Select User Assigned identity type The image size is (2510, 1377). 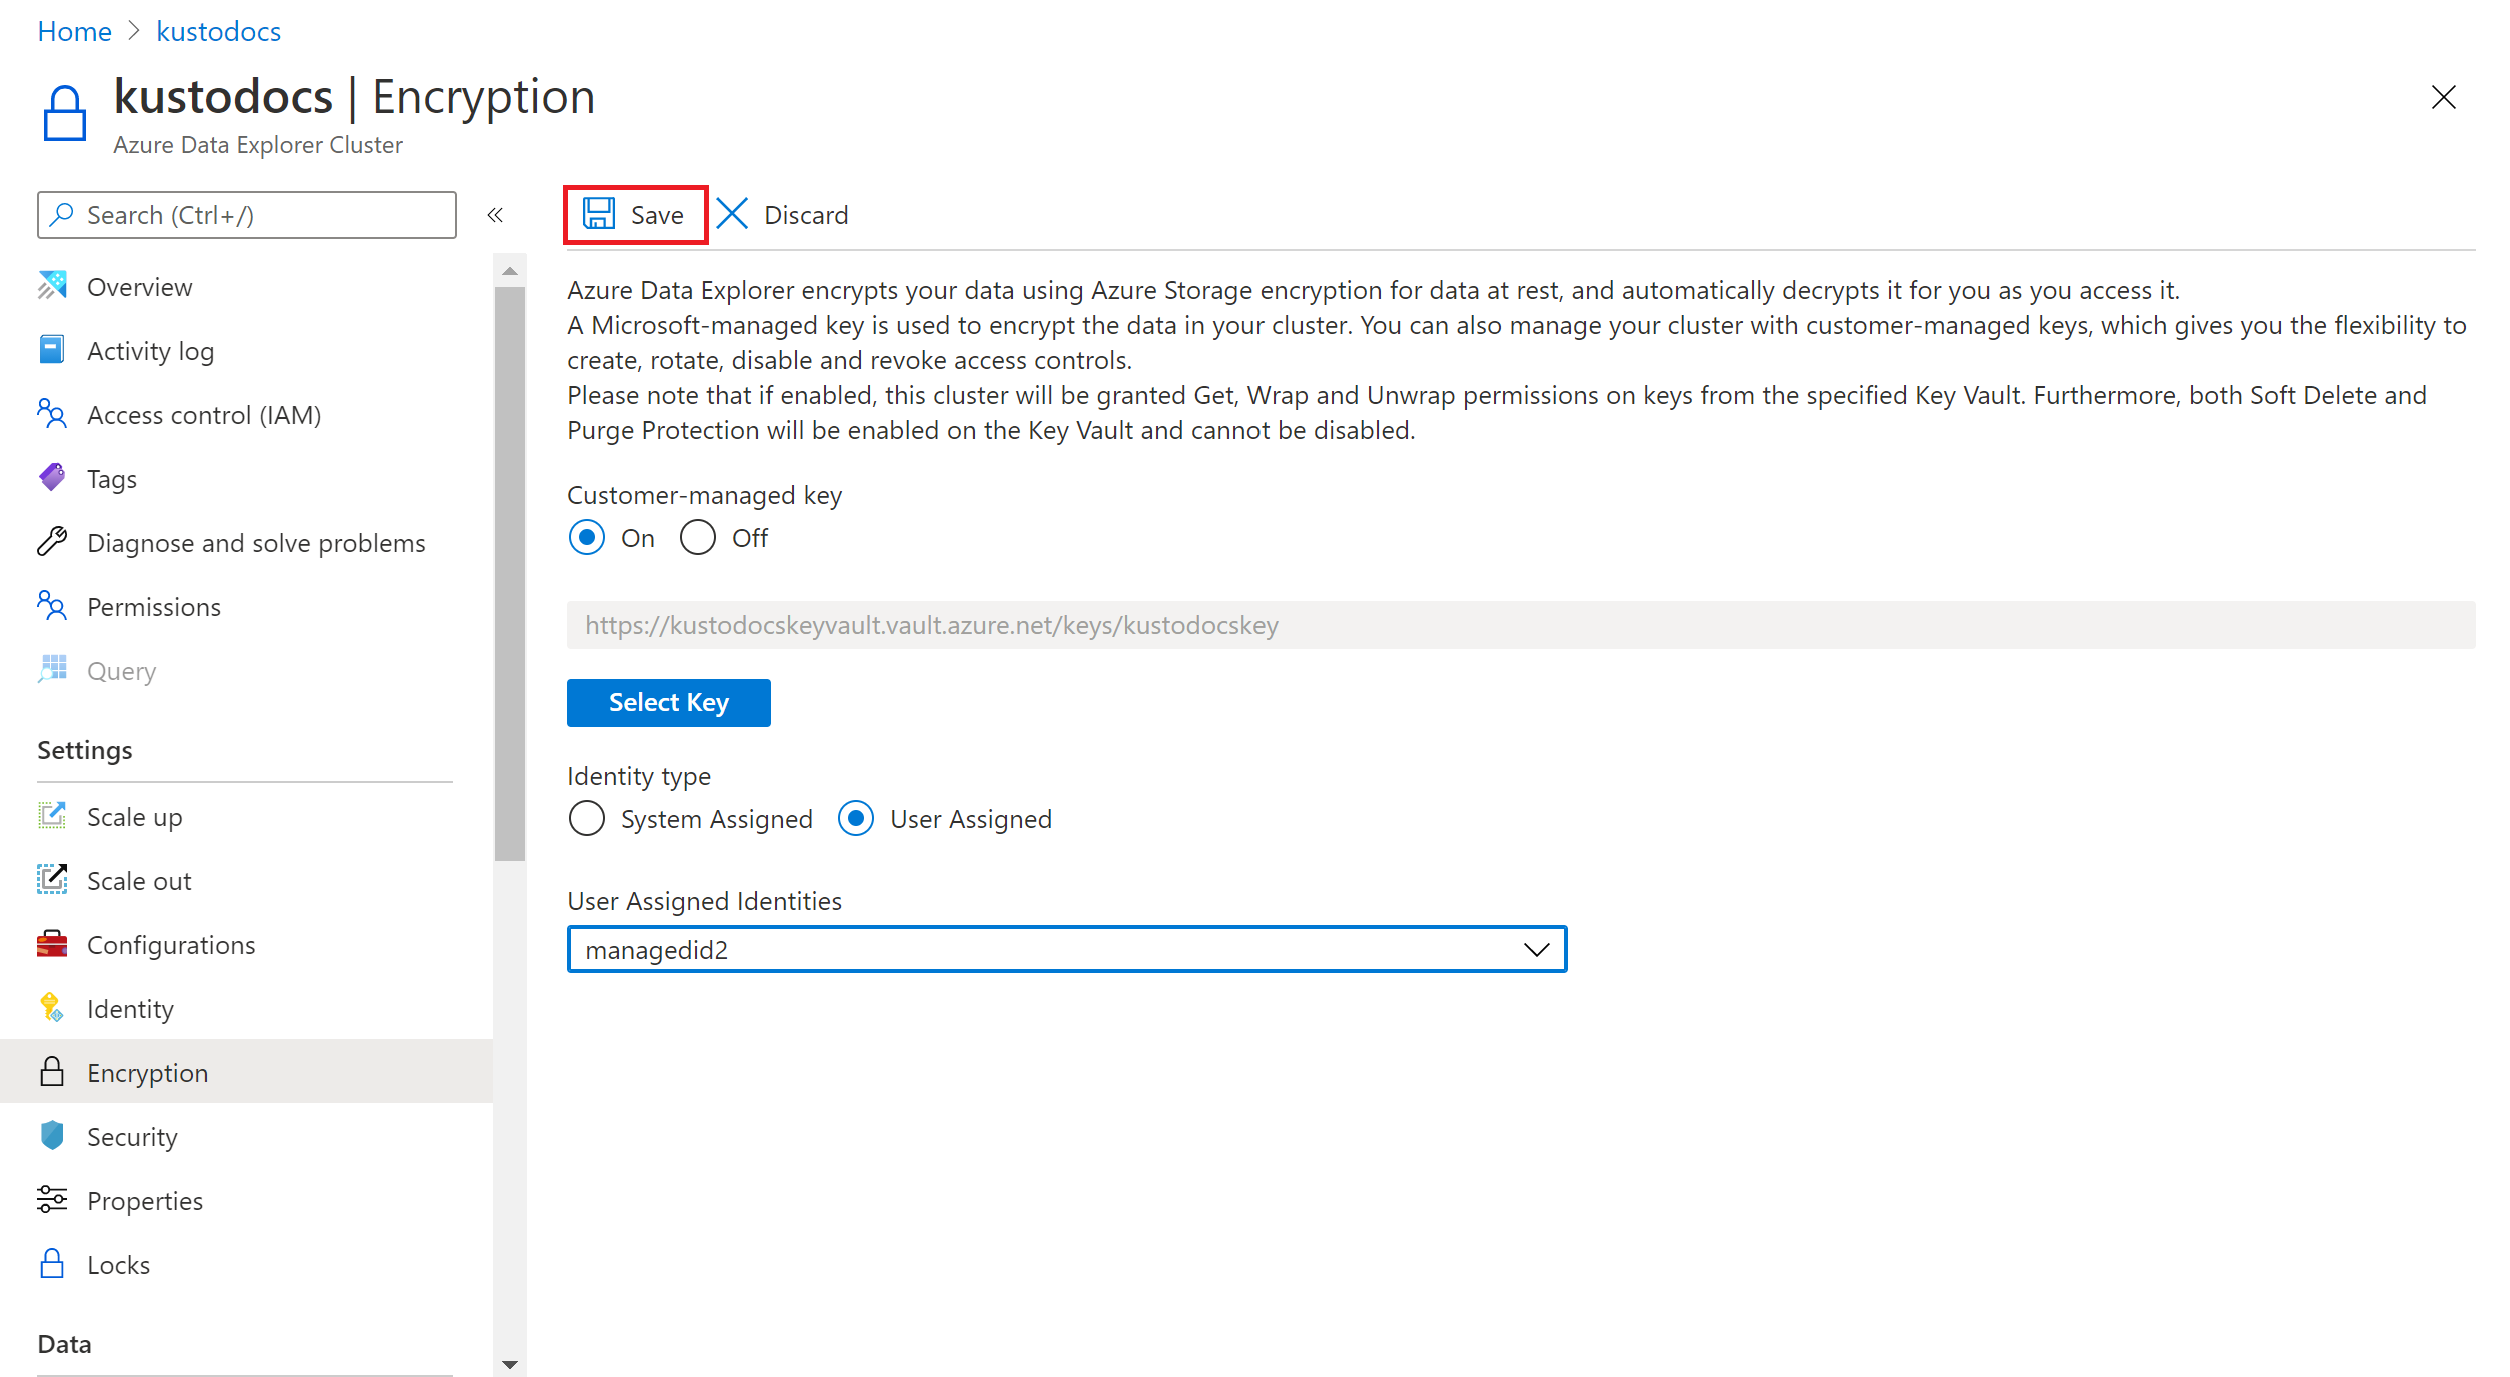(x=859, y=819)
